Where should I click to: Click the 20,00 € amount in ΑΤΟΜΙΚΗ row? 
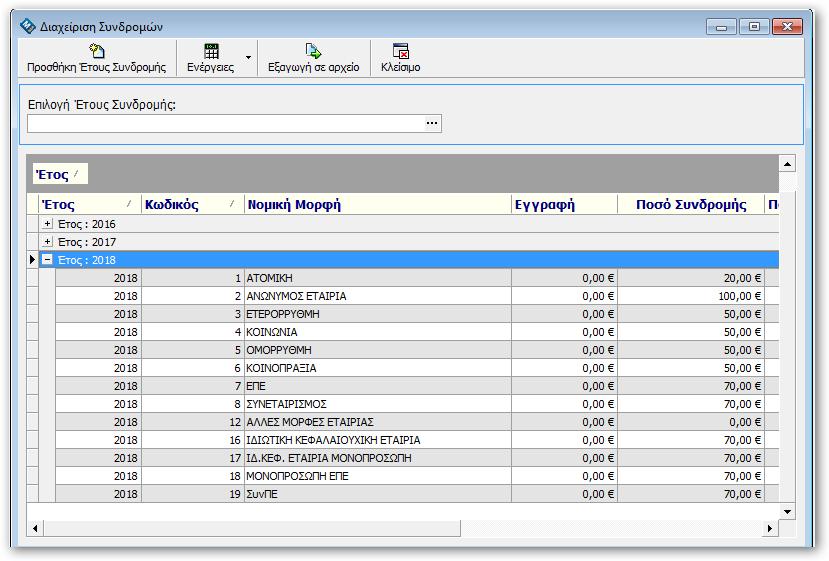[x=691, y=278]
